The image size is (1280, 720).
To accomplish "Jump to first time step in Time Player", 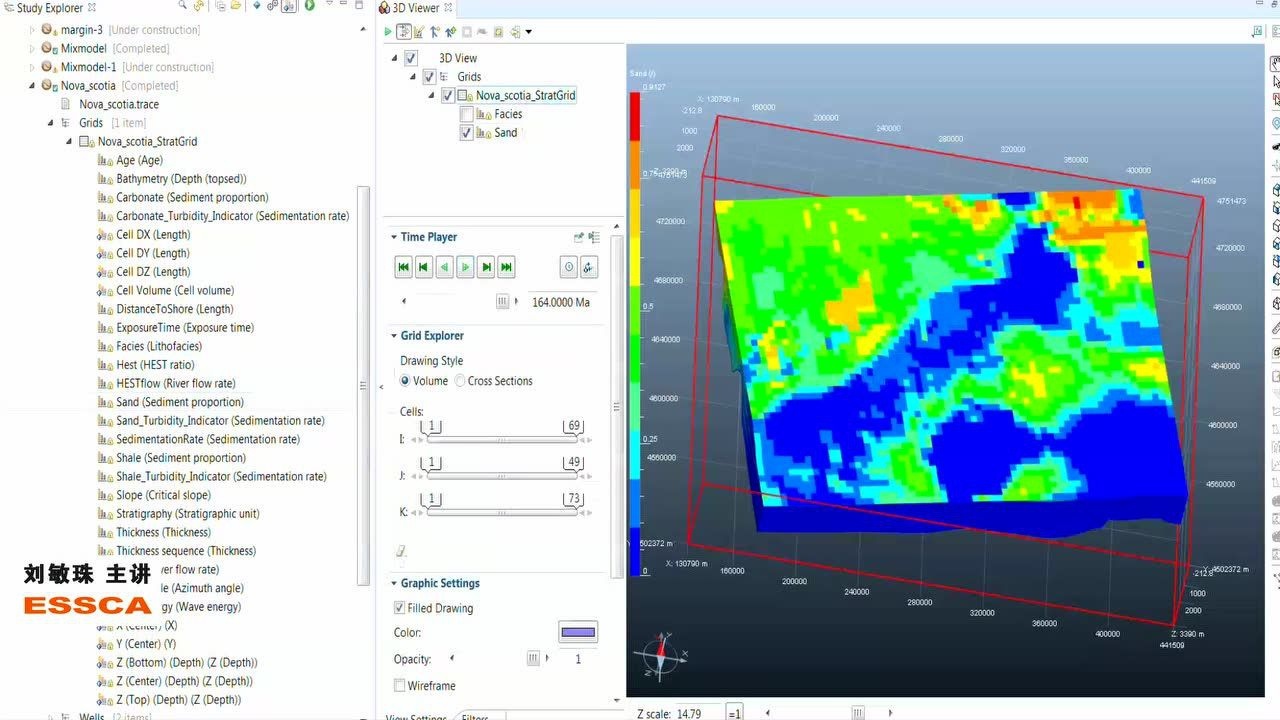I will 403,267.
